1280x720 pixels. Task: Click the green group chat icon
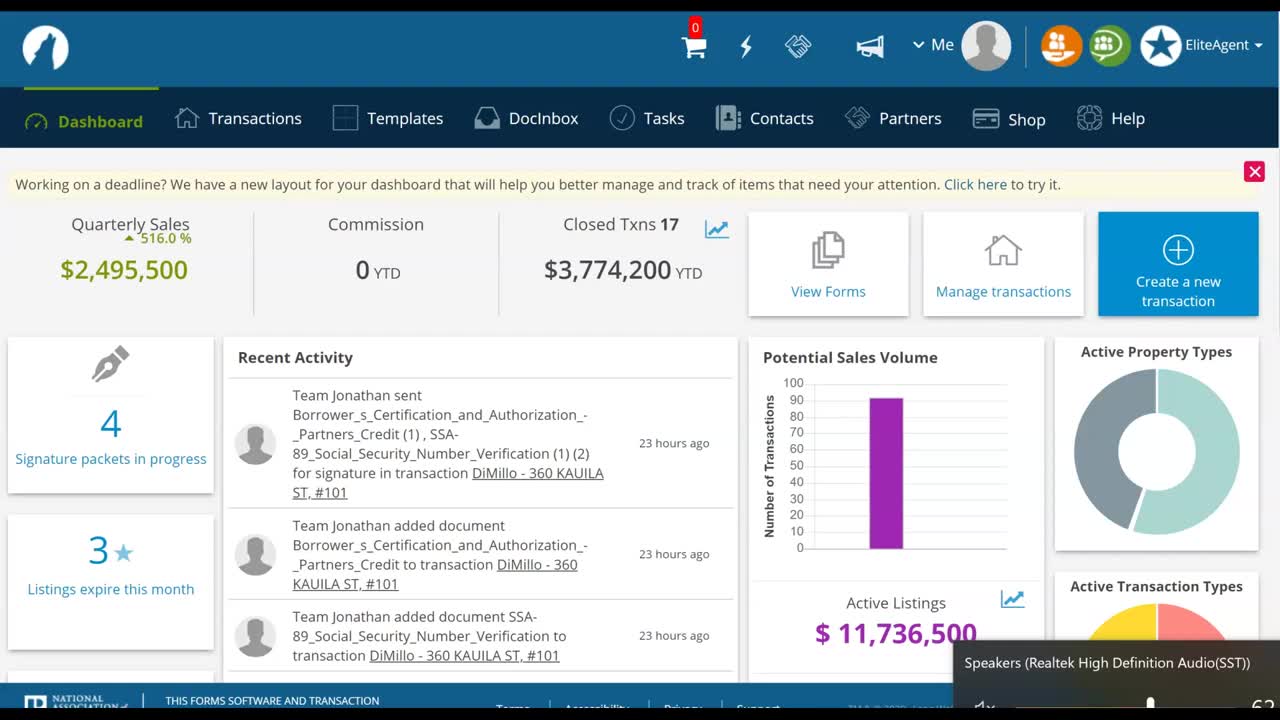1109,46
